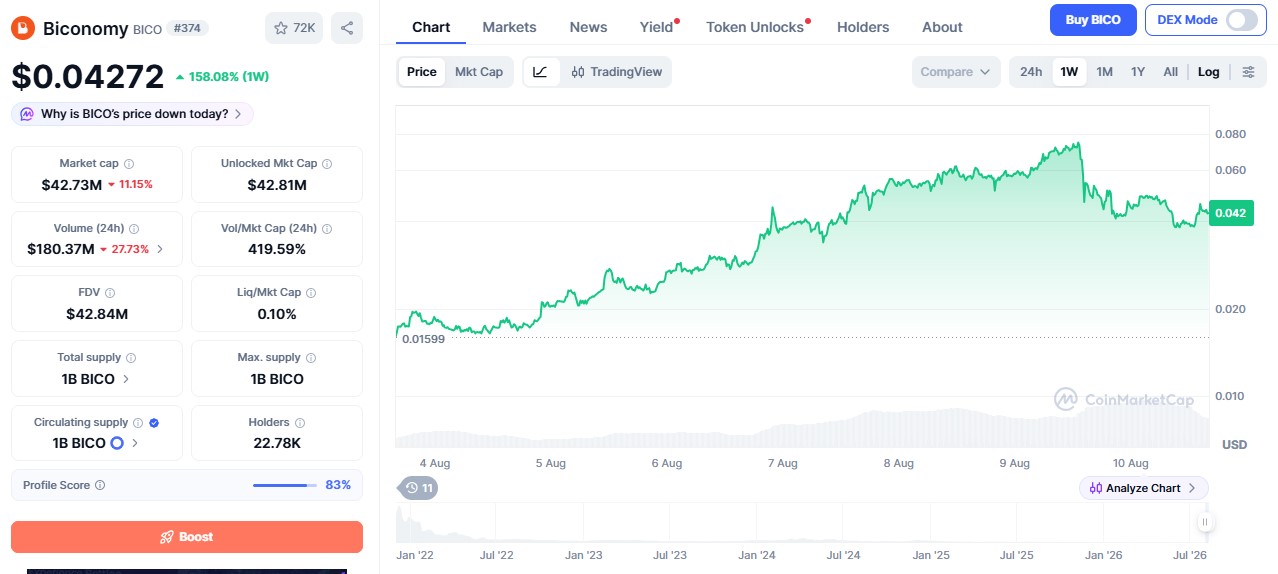The height and width of the screenshot is (574, 1278).
Task: Click info icon next to Holders
Action: click(x=300, y=422)
